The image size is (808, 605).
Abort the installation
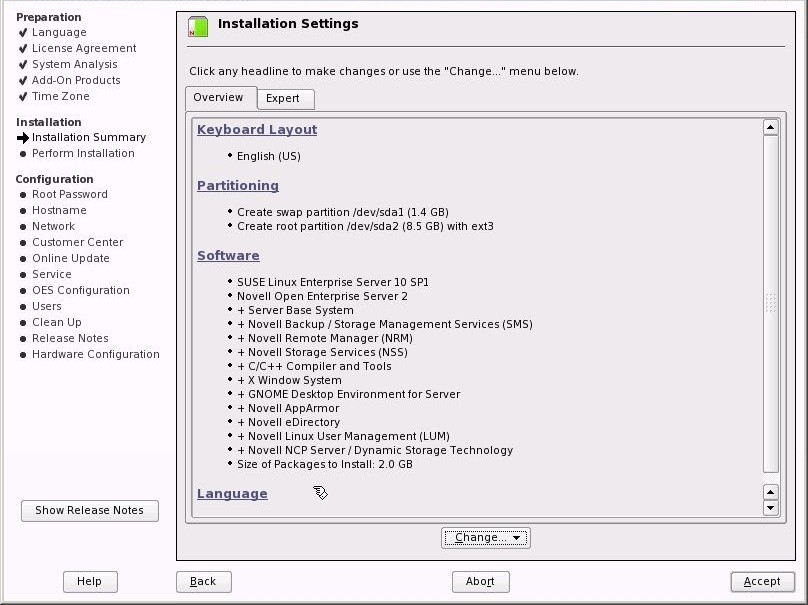(480, 581)
